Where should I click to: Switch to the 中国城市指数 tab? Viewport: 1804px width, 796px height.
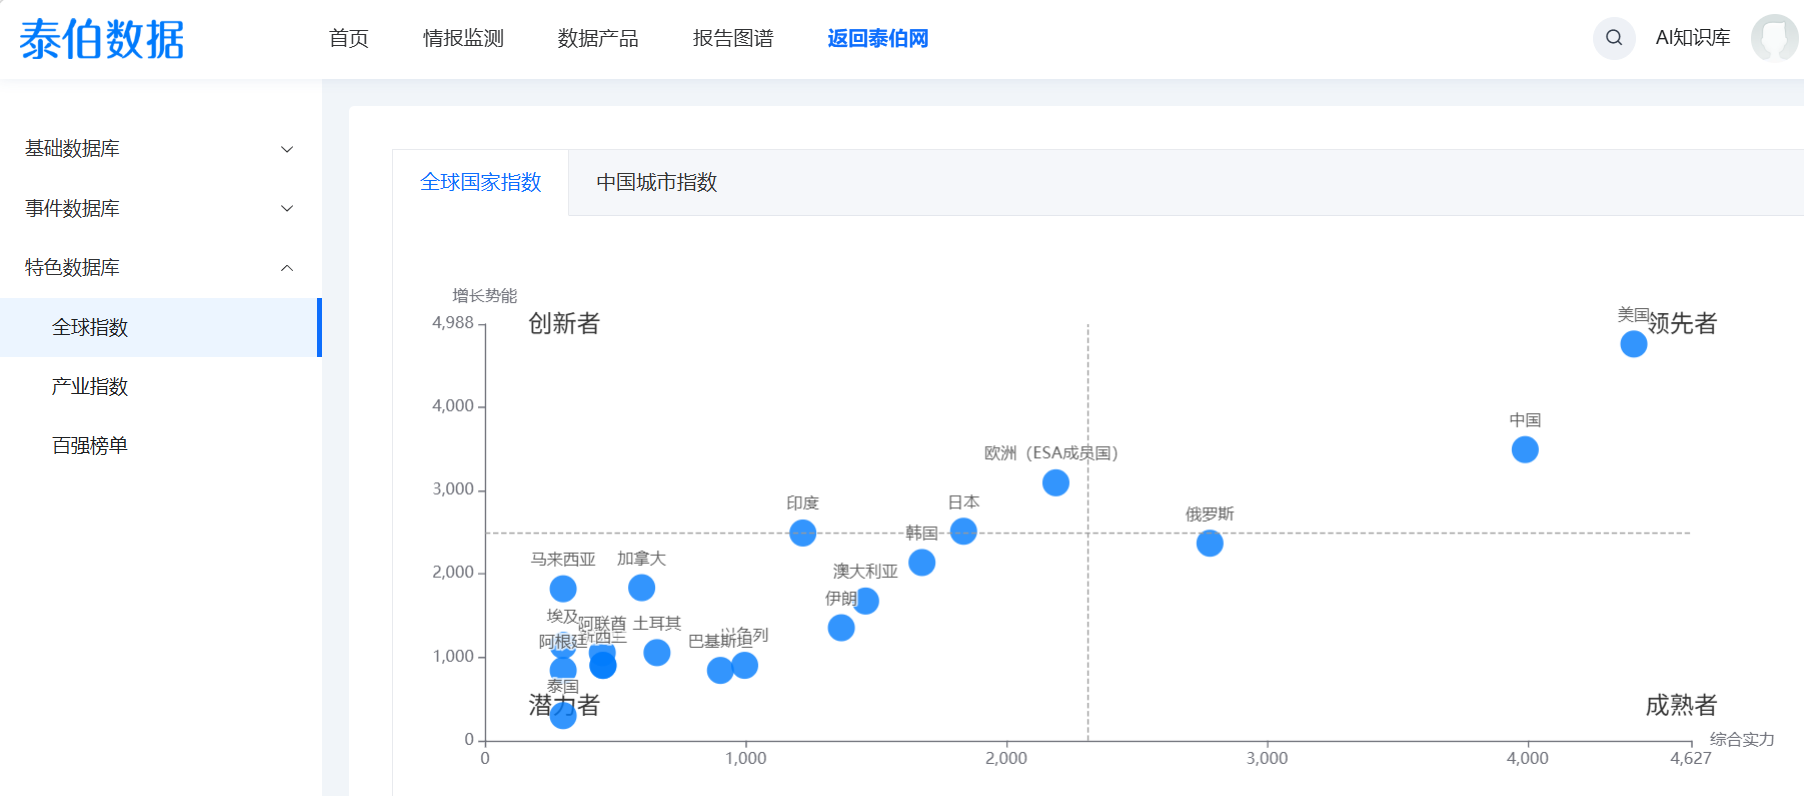656,182
